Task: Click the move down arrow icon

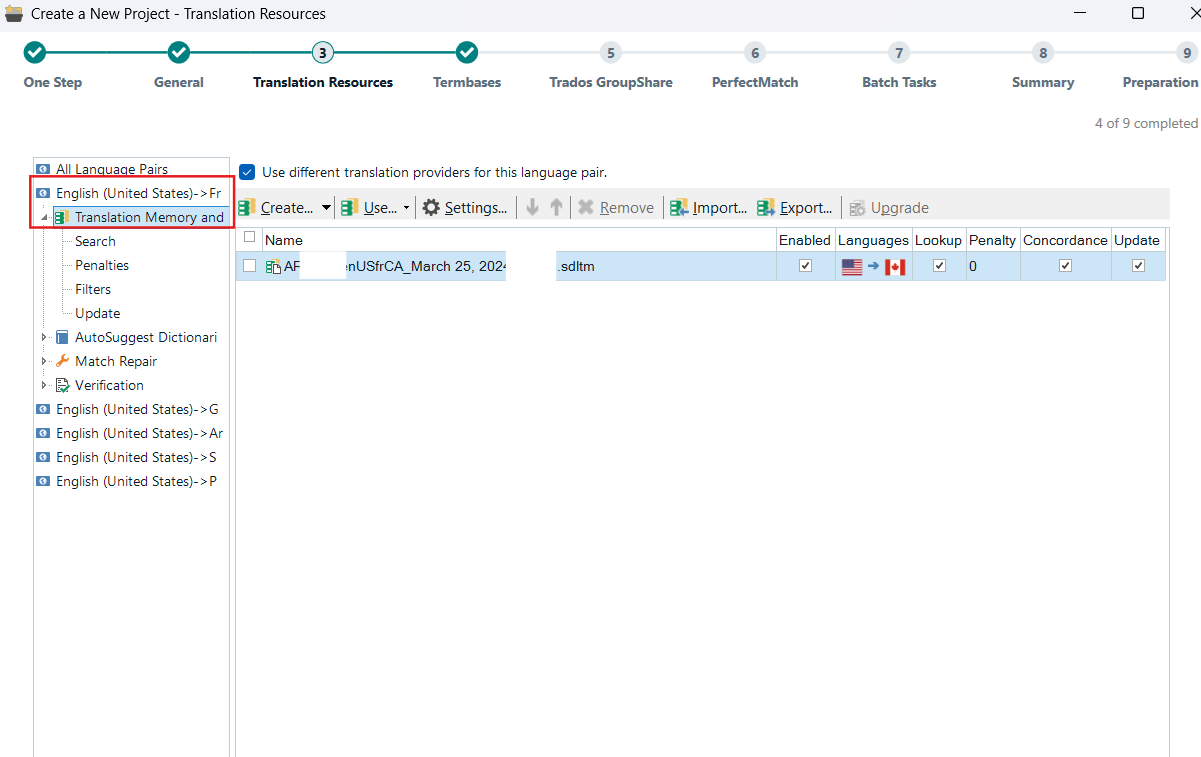Action: click(532, 207)
